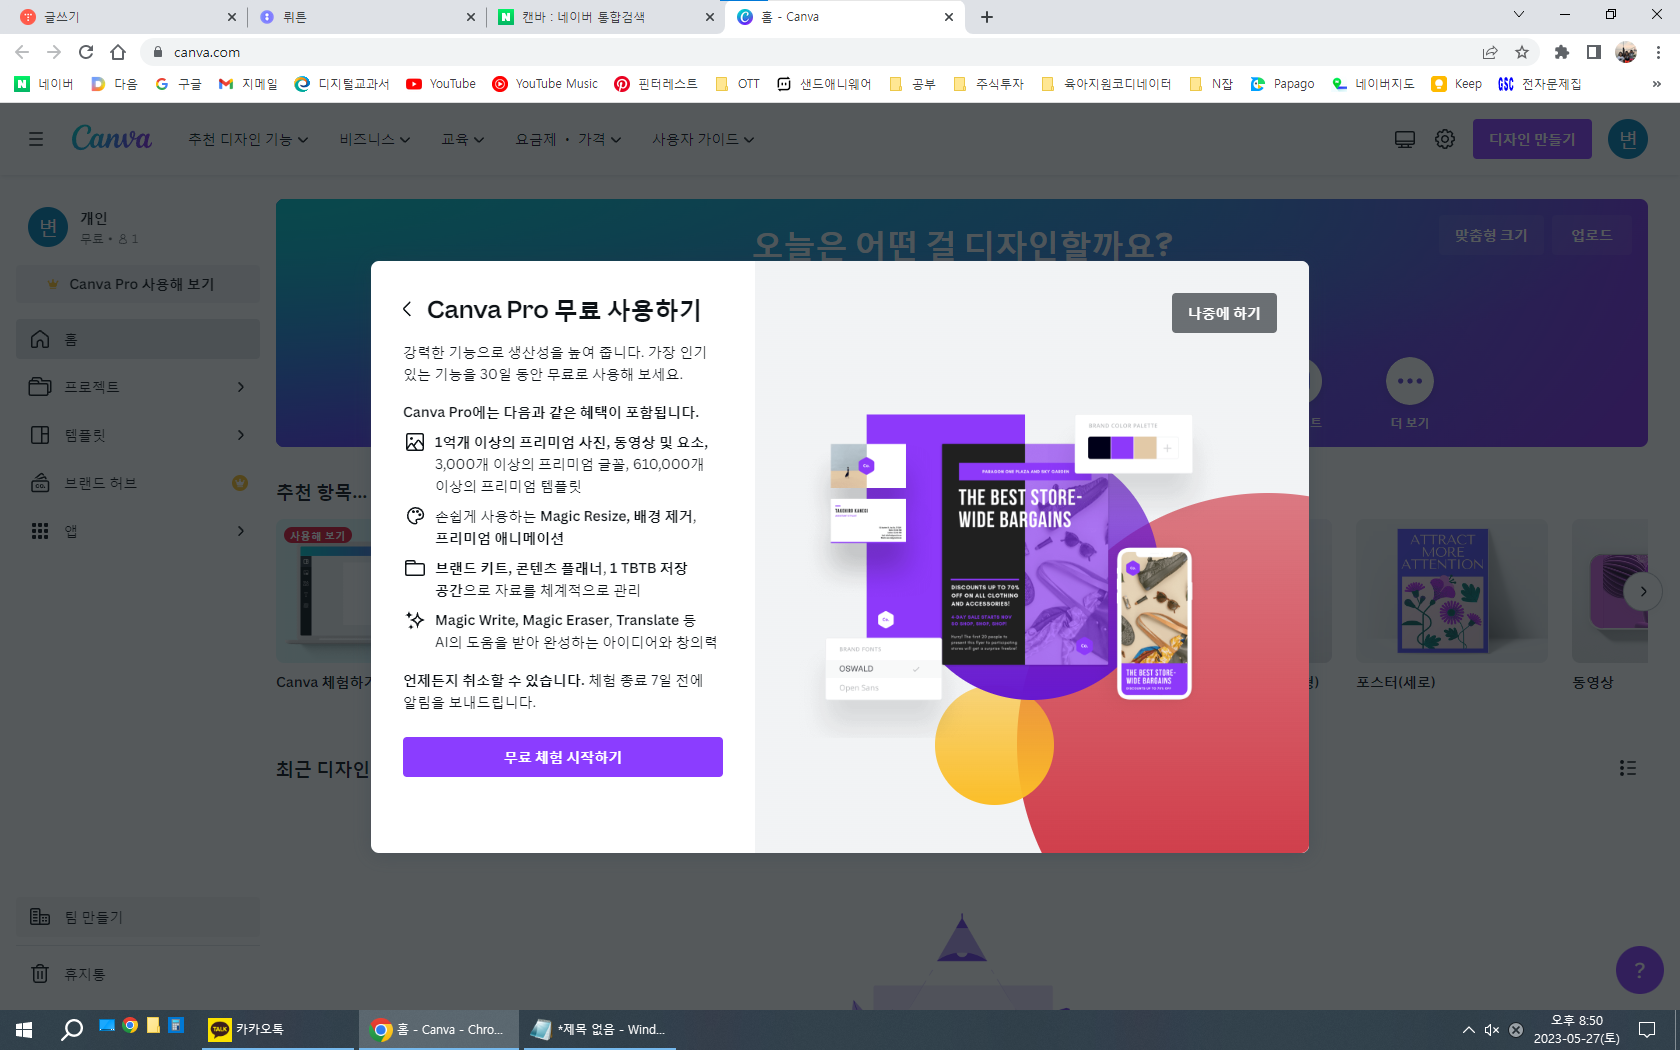Open a new browser tab
This screenshot has width=1680, height=1050.
point(987,17)
